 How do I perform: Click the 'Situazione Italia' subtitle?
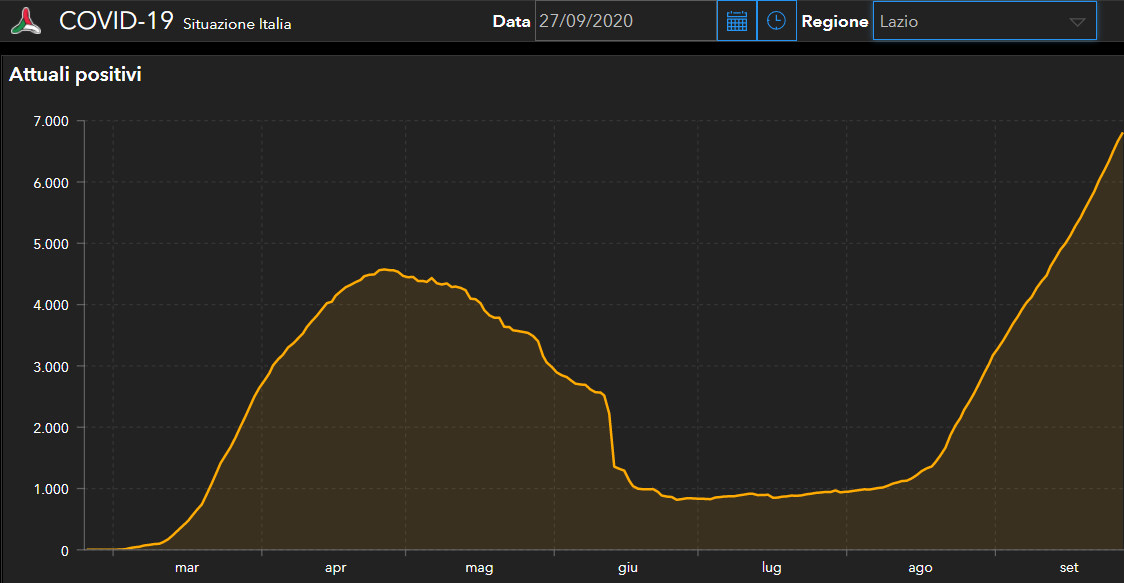[237, 24]
